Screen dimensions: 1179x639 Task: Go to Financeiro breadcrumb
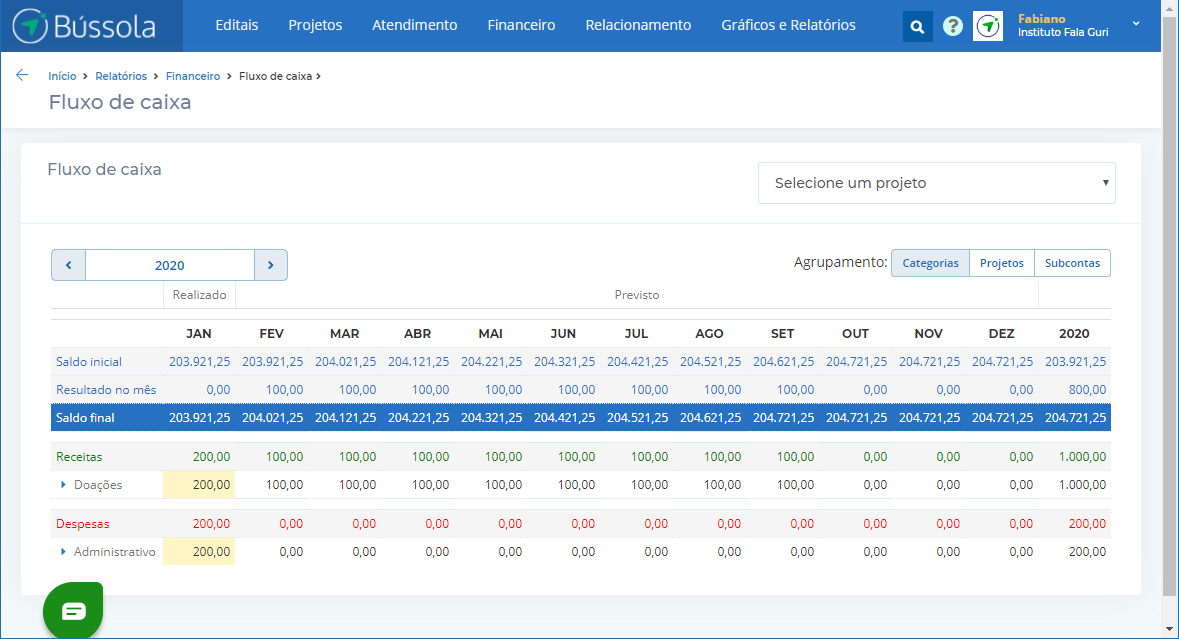tap(192, 76)
